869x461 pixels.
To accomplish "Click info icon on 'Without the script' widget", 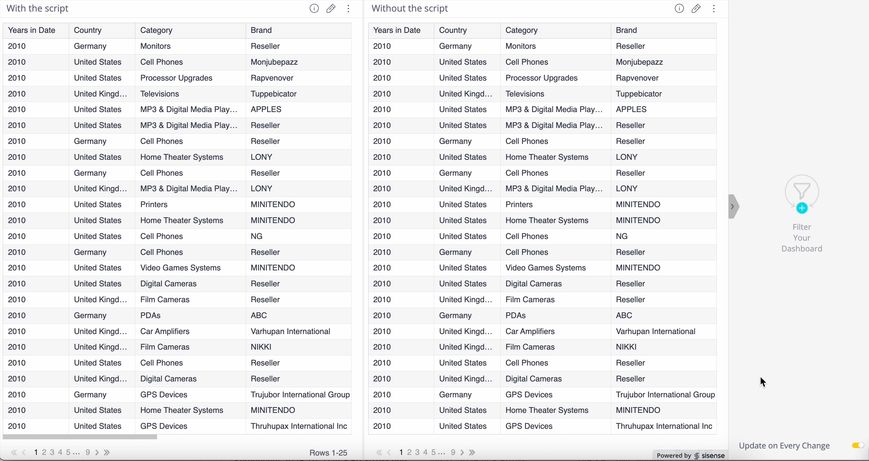I will [x=679, y=8].
